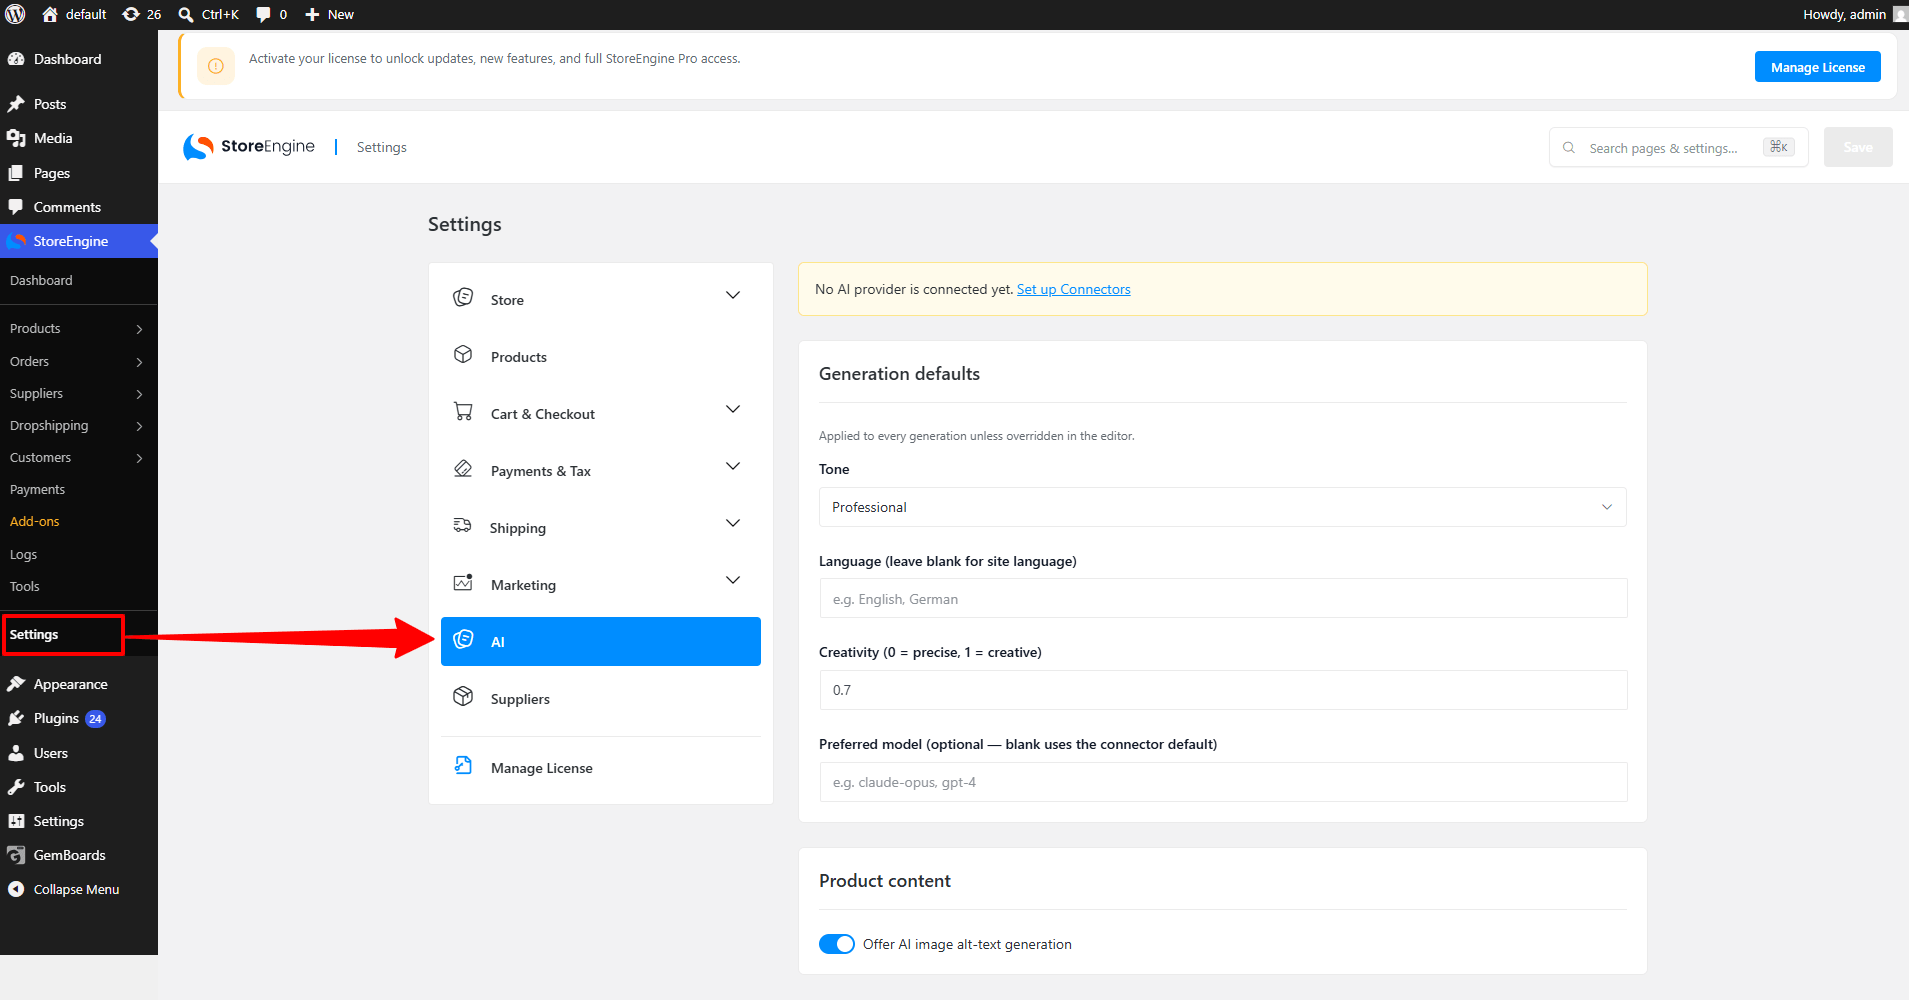Click the Search pages & settings field

point(1678,147)
